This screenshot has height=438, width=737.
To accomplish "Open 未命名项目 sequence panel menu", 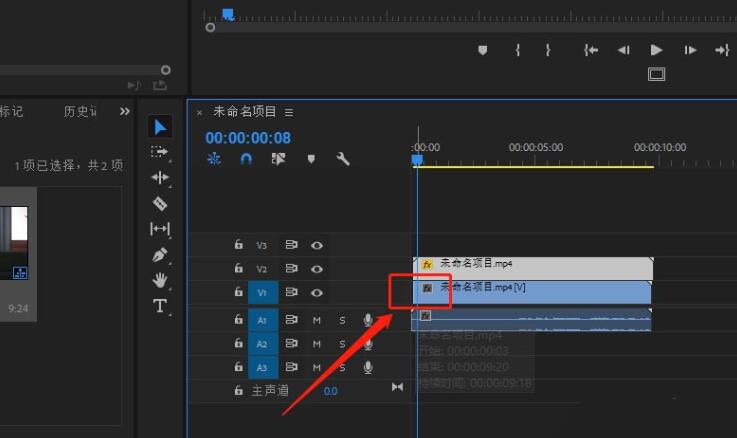I will pos(289,112).
